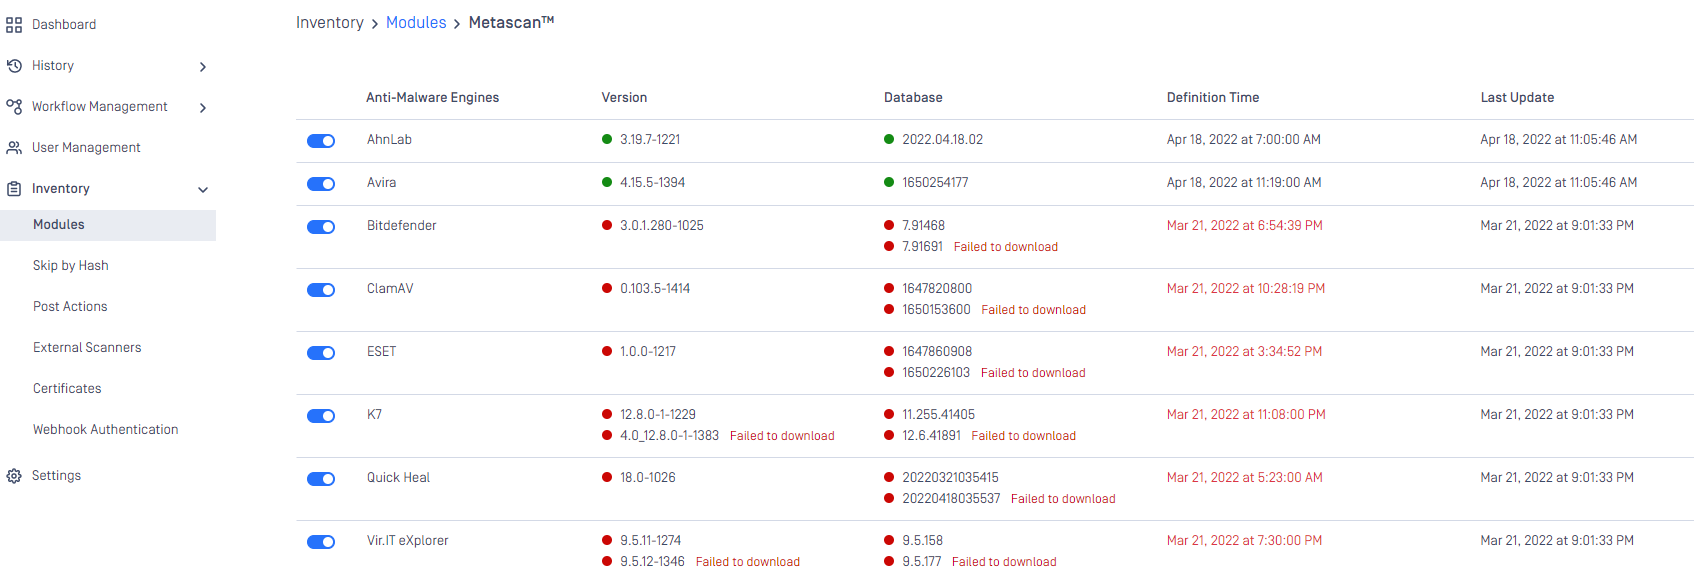Click the Workflow Management icon
The width and height of the screenshot is (1694, 580).
pos(14,107)
